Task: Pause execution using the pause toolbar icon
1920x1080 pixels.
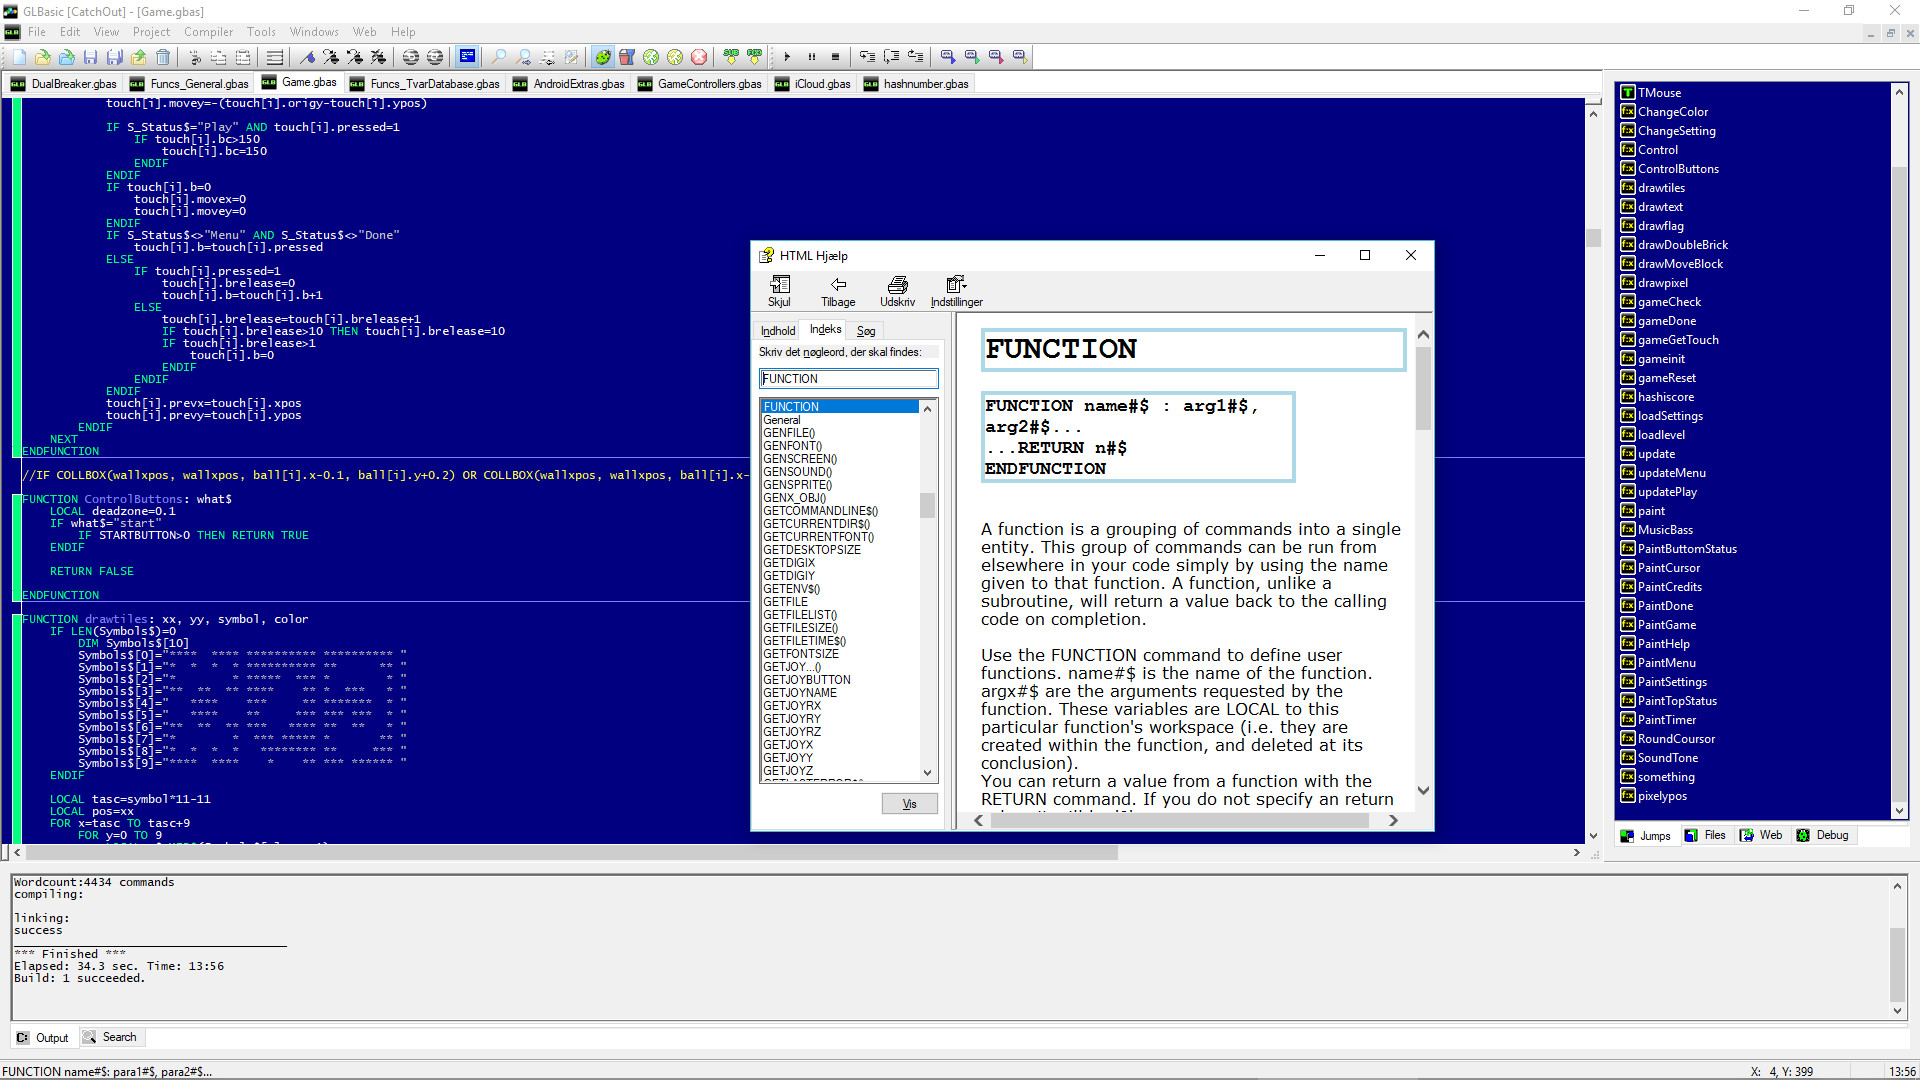Action: [812, 57]
